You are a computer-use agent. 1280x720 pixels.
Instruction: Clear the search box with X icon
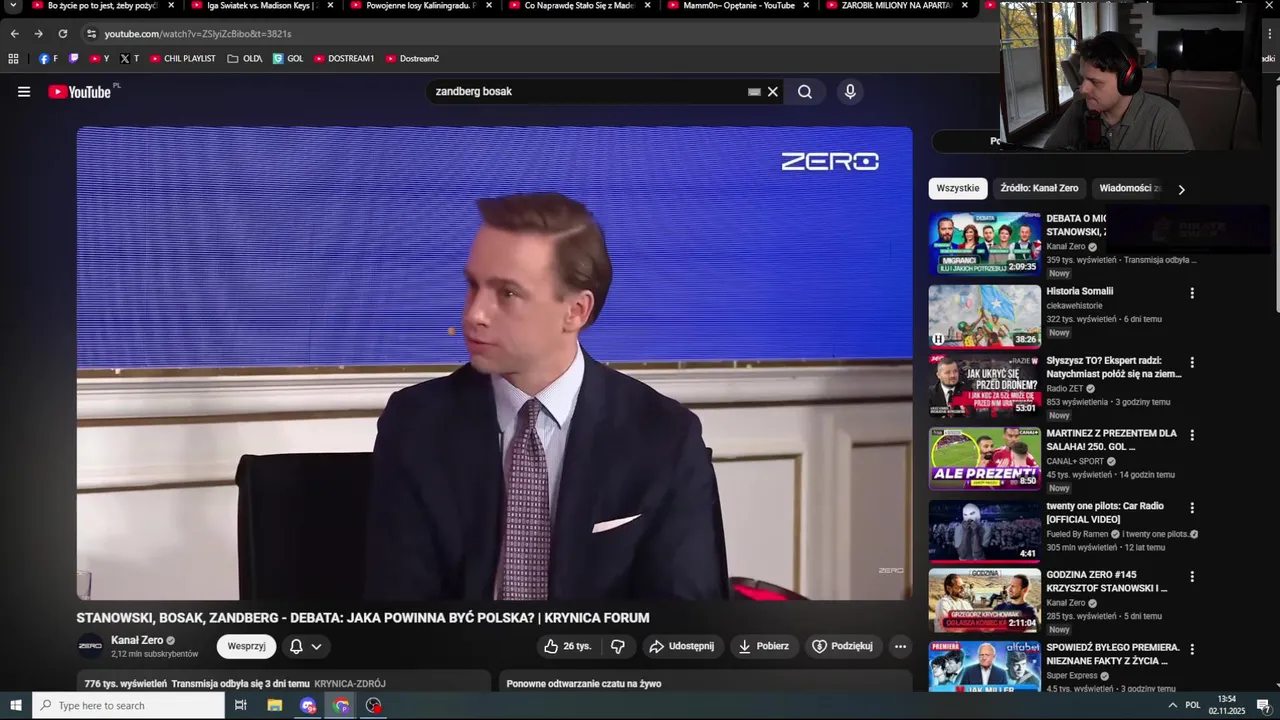pos(772,92)
